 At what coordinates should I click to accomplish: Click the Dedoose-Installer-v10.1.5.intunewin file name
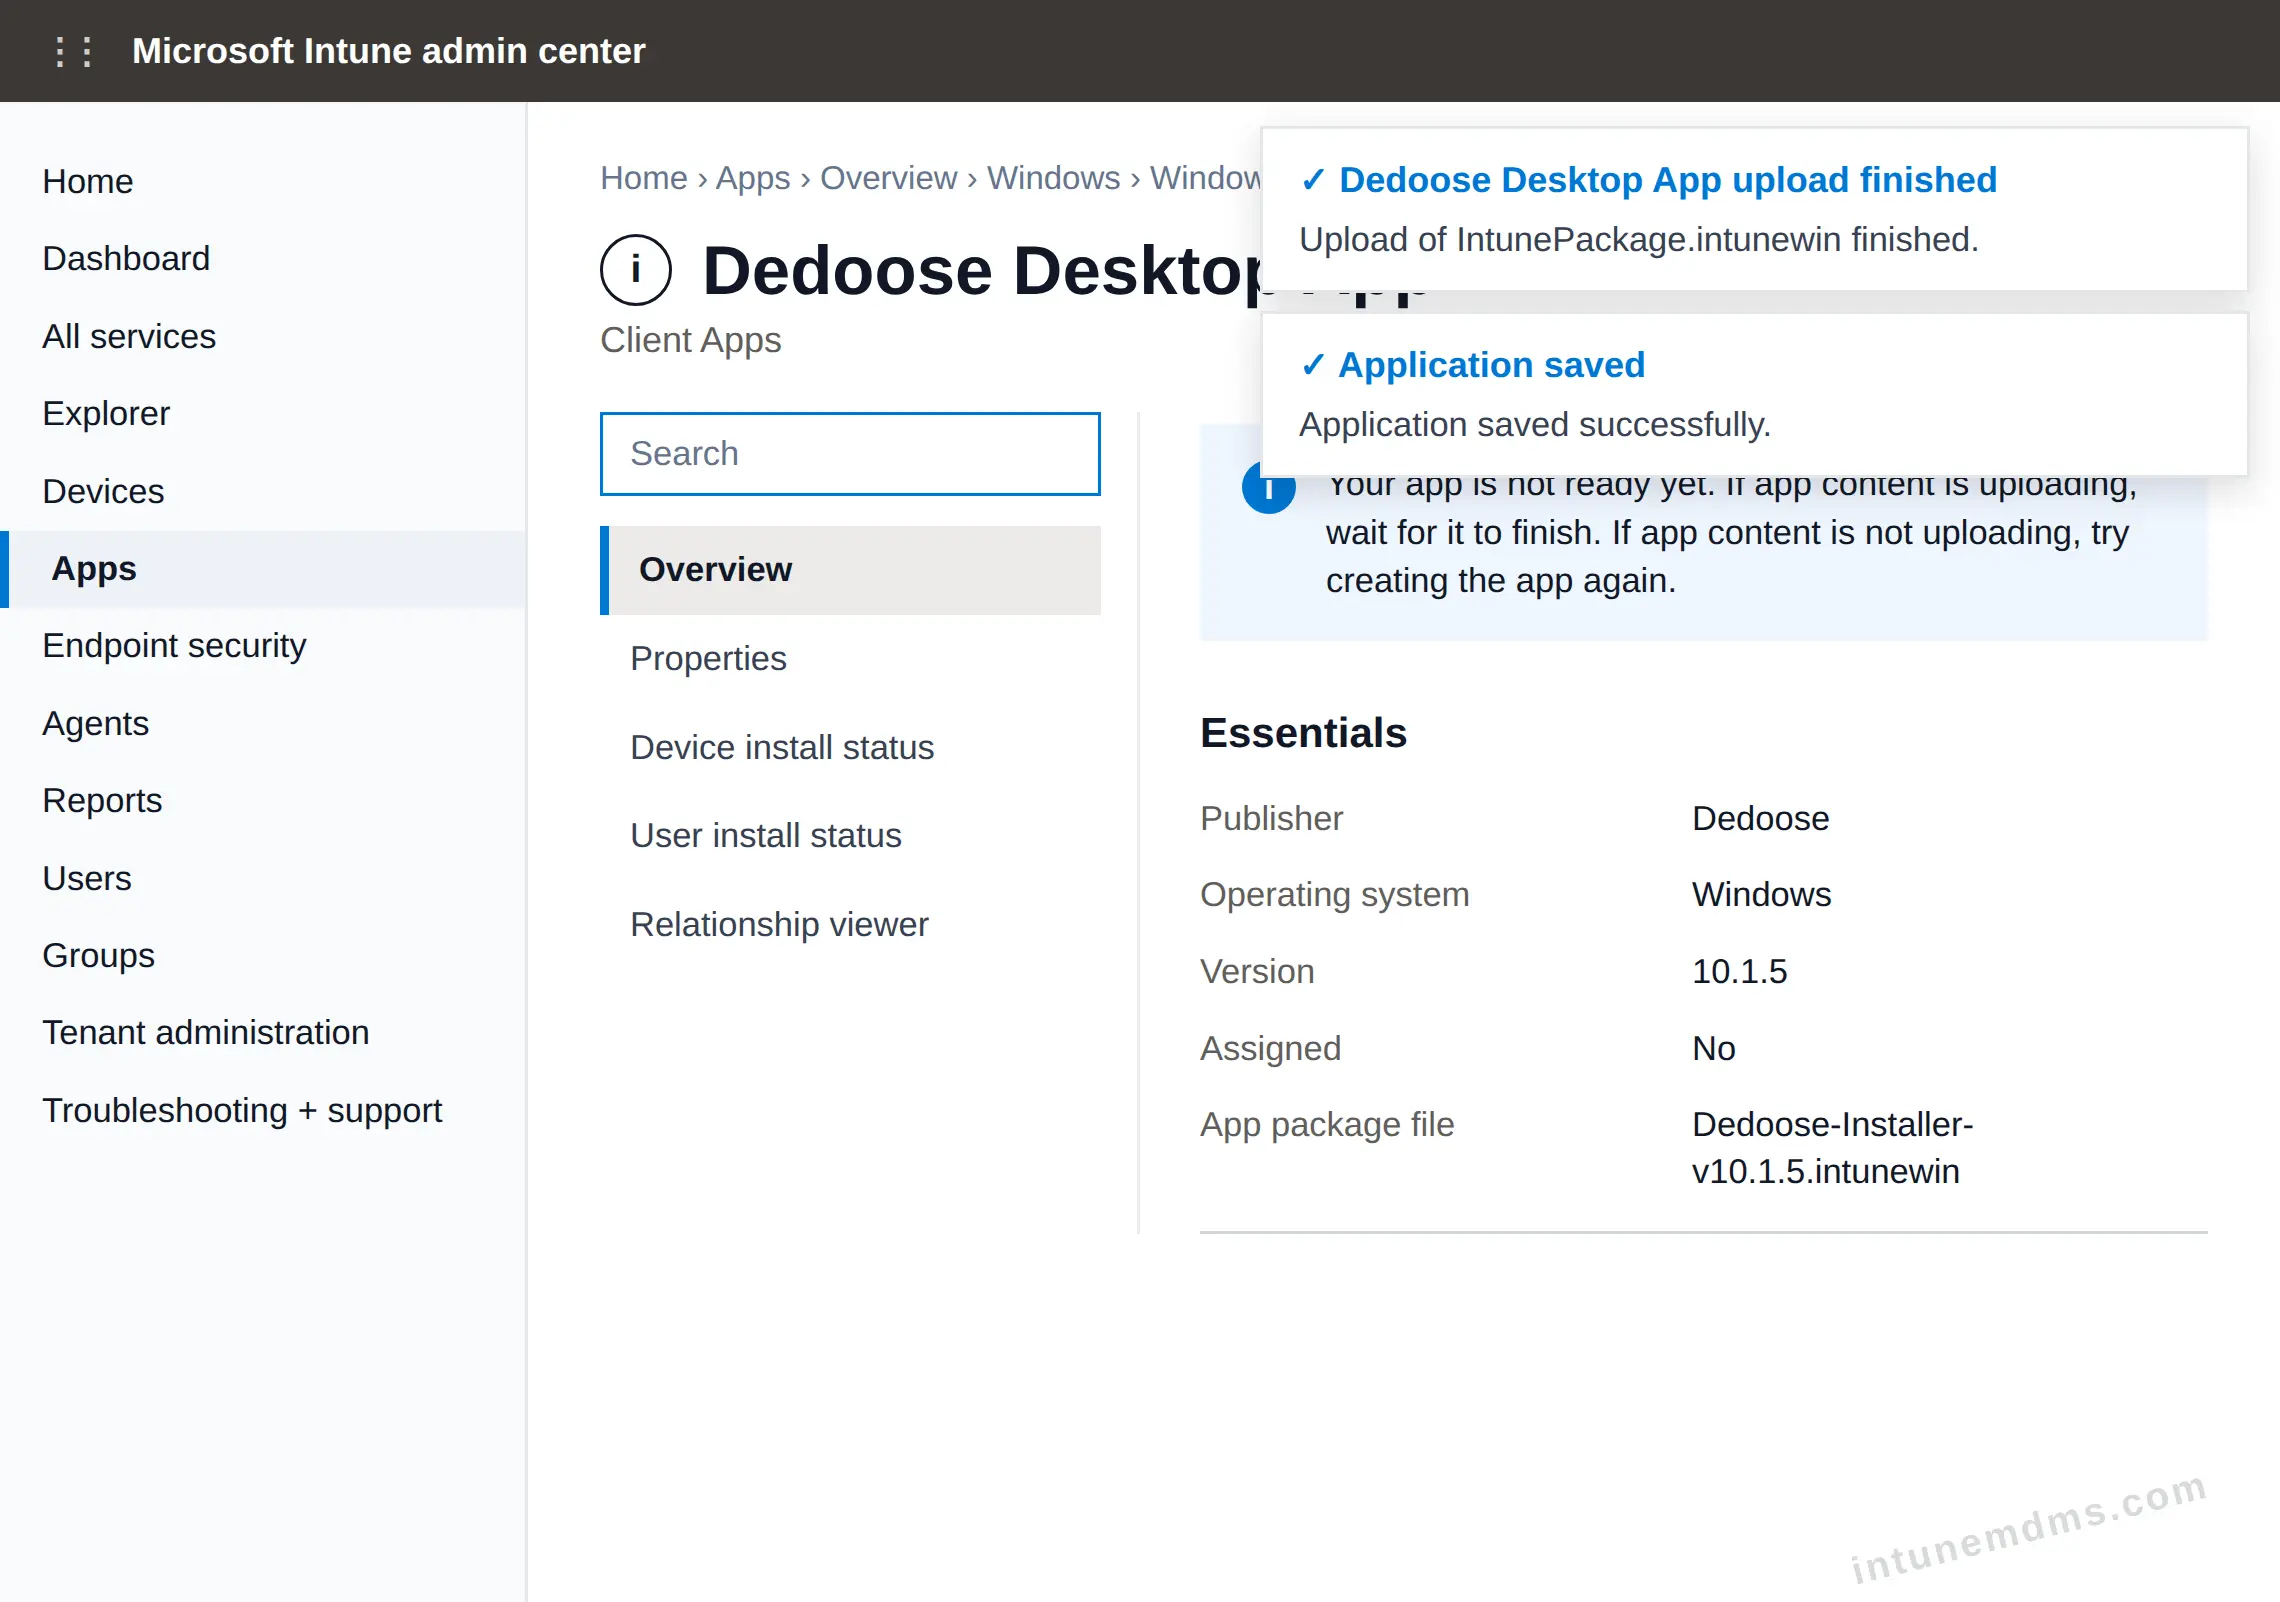coord(1832,1148)
